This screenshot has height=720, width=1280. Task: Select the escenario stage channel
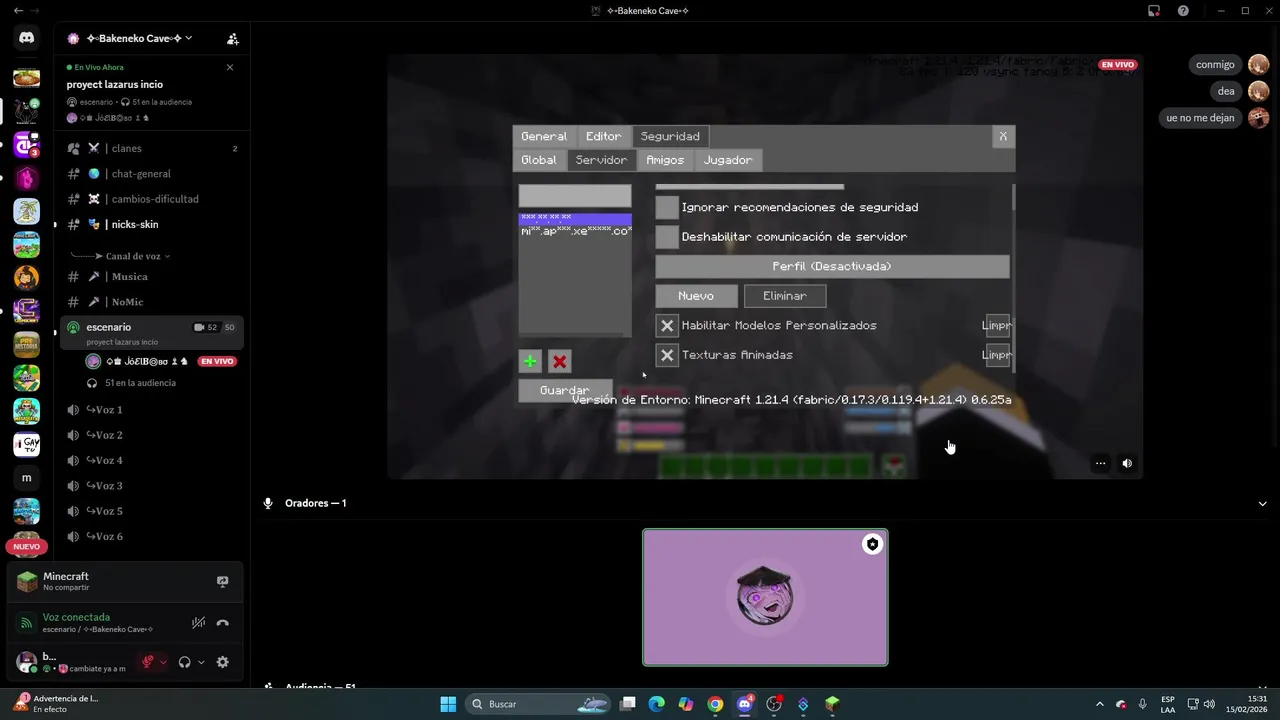pos(152,333)
